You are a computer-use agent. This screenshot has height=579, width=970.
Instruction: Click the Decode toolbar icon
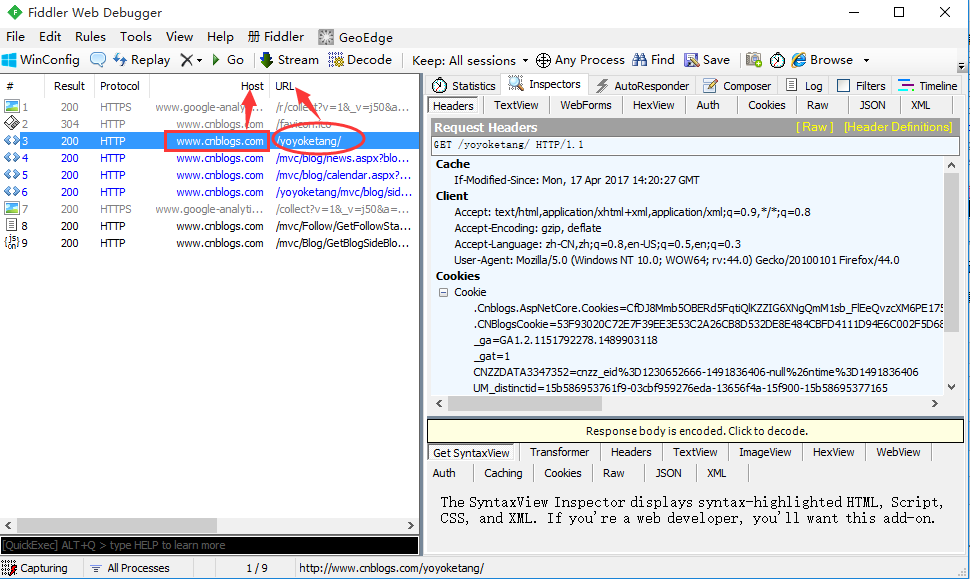(x=335, y=60)
